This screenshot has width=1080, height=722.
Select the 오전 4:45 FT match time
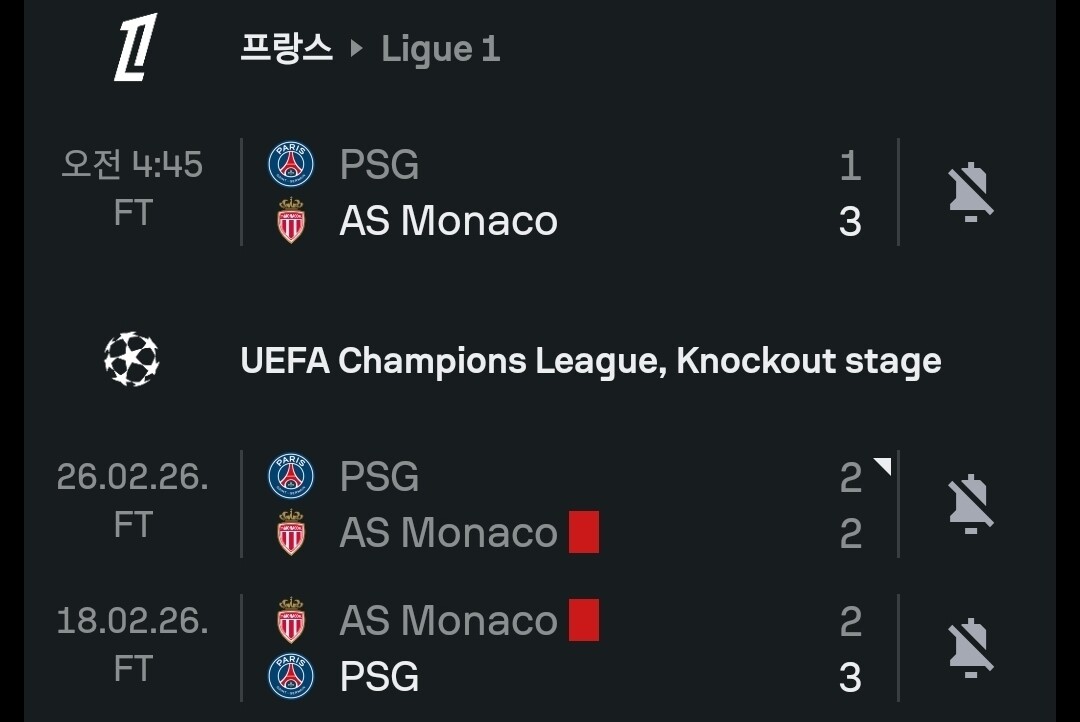point(132,189)
